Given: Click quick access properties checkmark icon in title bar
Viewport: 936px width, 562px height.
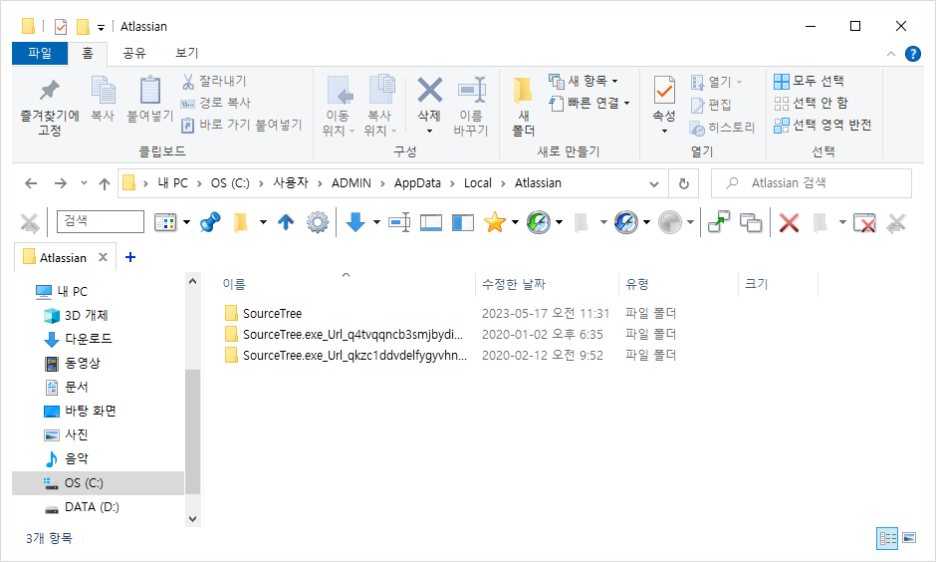Looking at the screenshot, I should 60,27.
